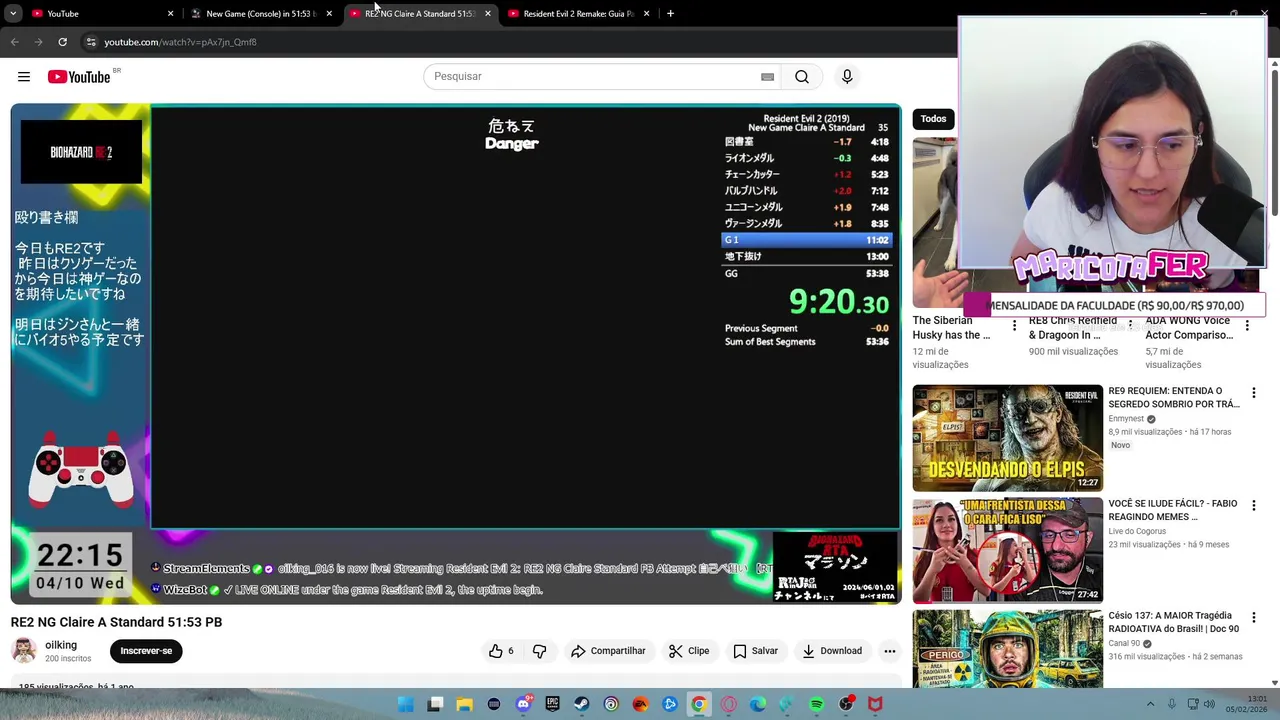Open a new browser tab
1280x720 pixels.
tap(670, 14)
